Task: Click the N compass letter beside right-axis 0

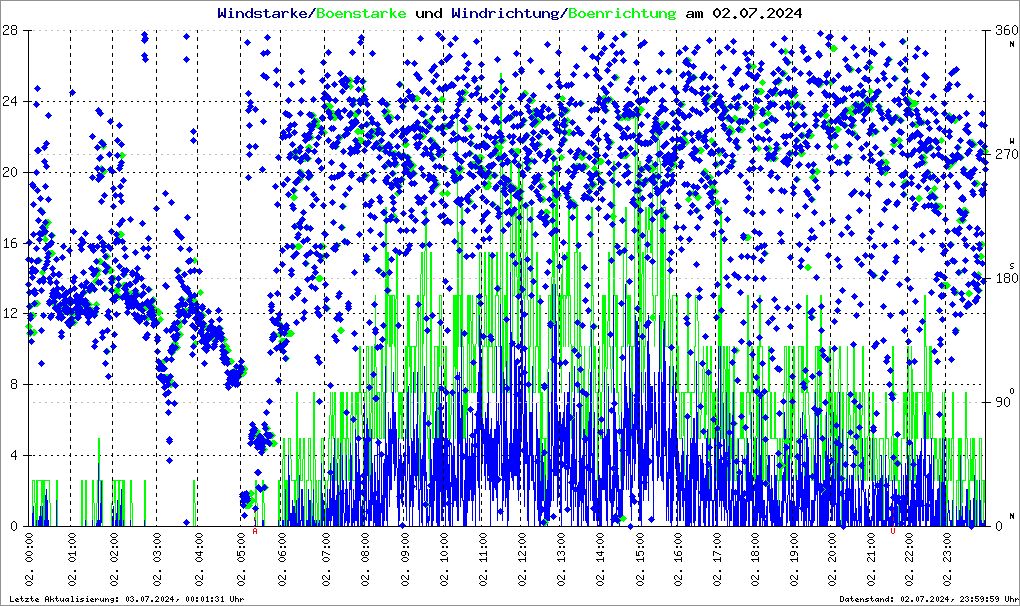Action: click(x=1012, y=516)
